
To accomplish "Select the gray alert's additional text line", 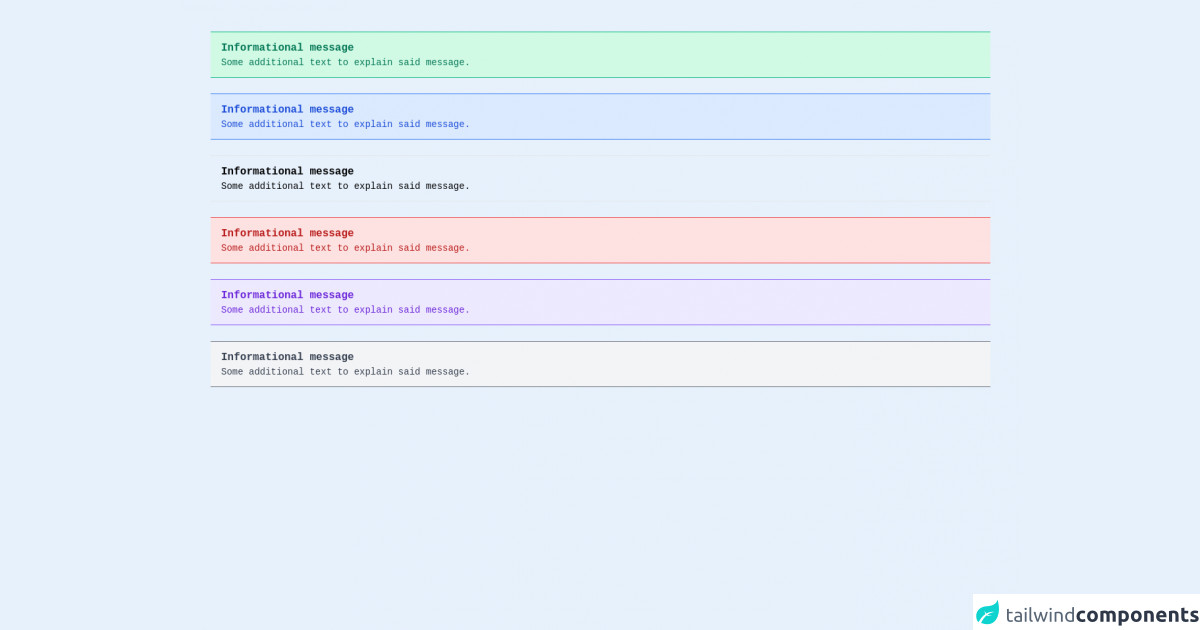I will [345, 372].
